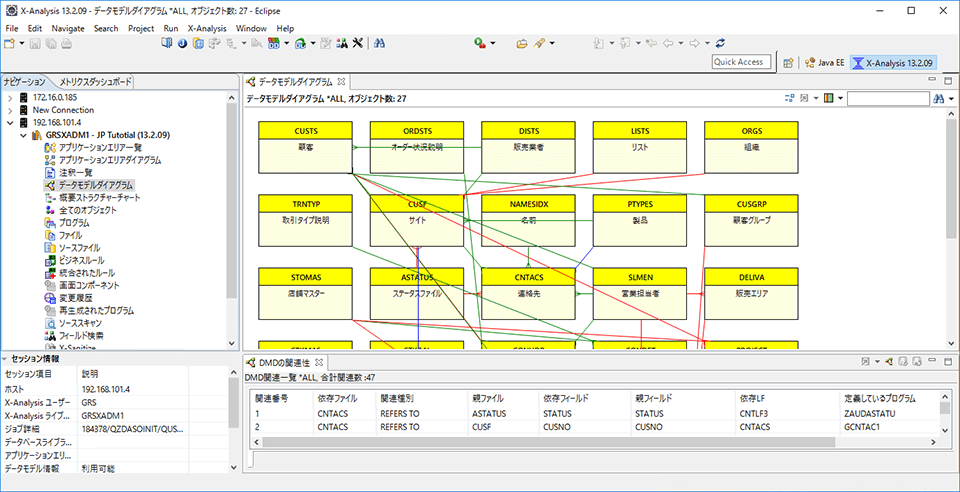Open dropdown beside DD data dictionary icon

tap(287, 43)
